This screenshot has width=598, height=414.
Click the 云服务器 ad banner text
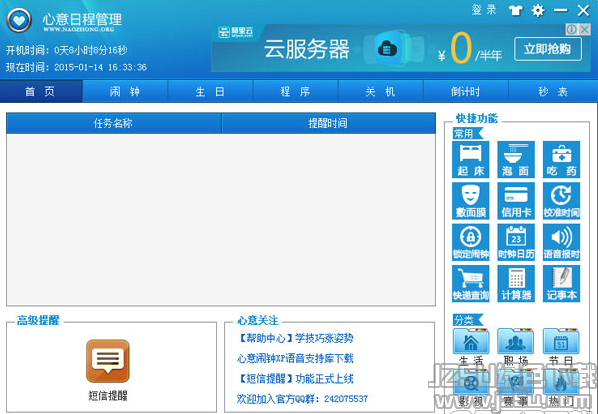tap(307, 49)
